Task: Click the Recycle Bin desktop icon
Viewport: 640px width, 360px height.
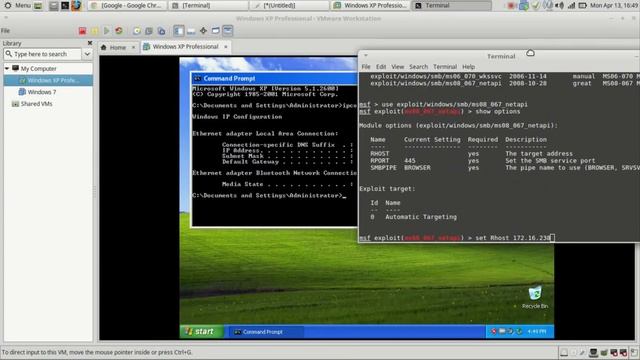Action: (x=535, y=297)
